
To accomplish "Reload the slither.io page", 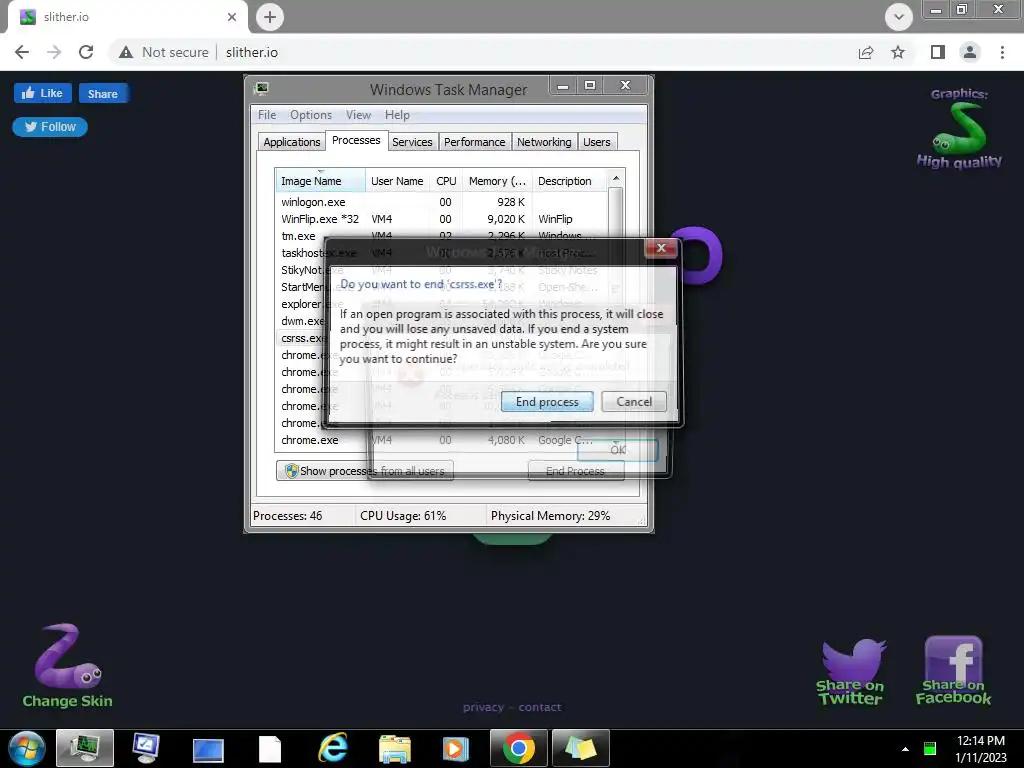I will [86, 52].
